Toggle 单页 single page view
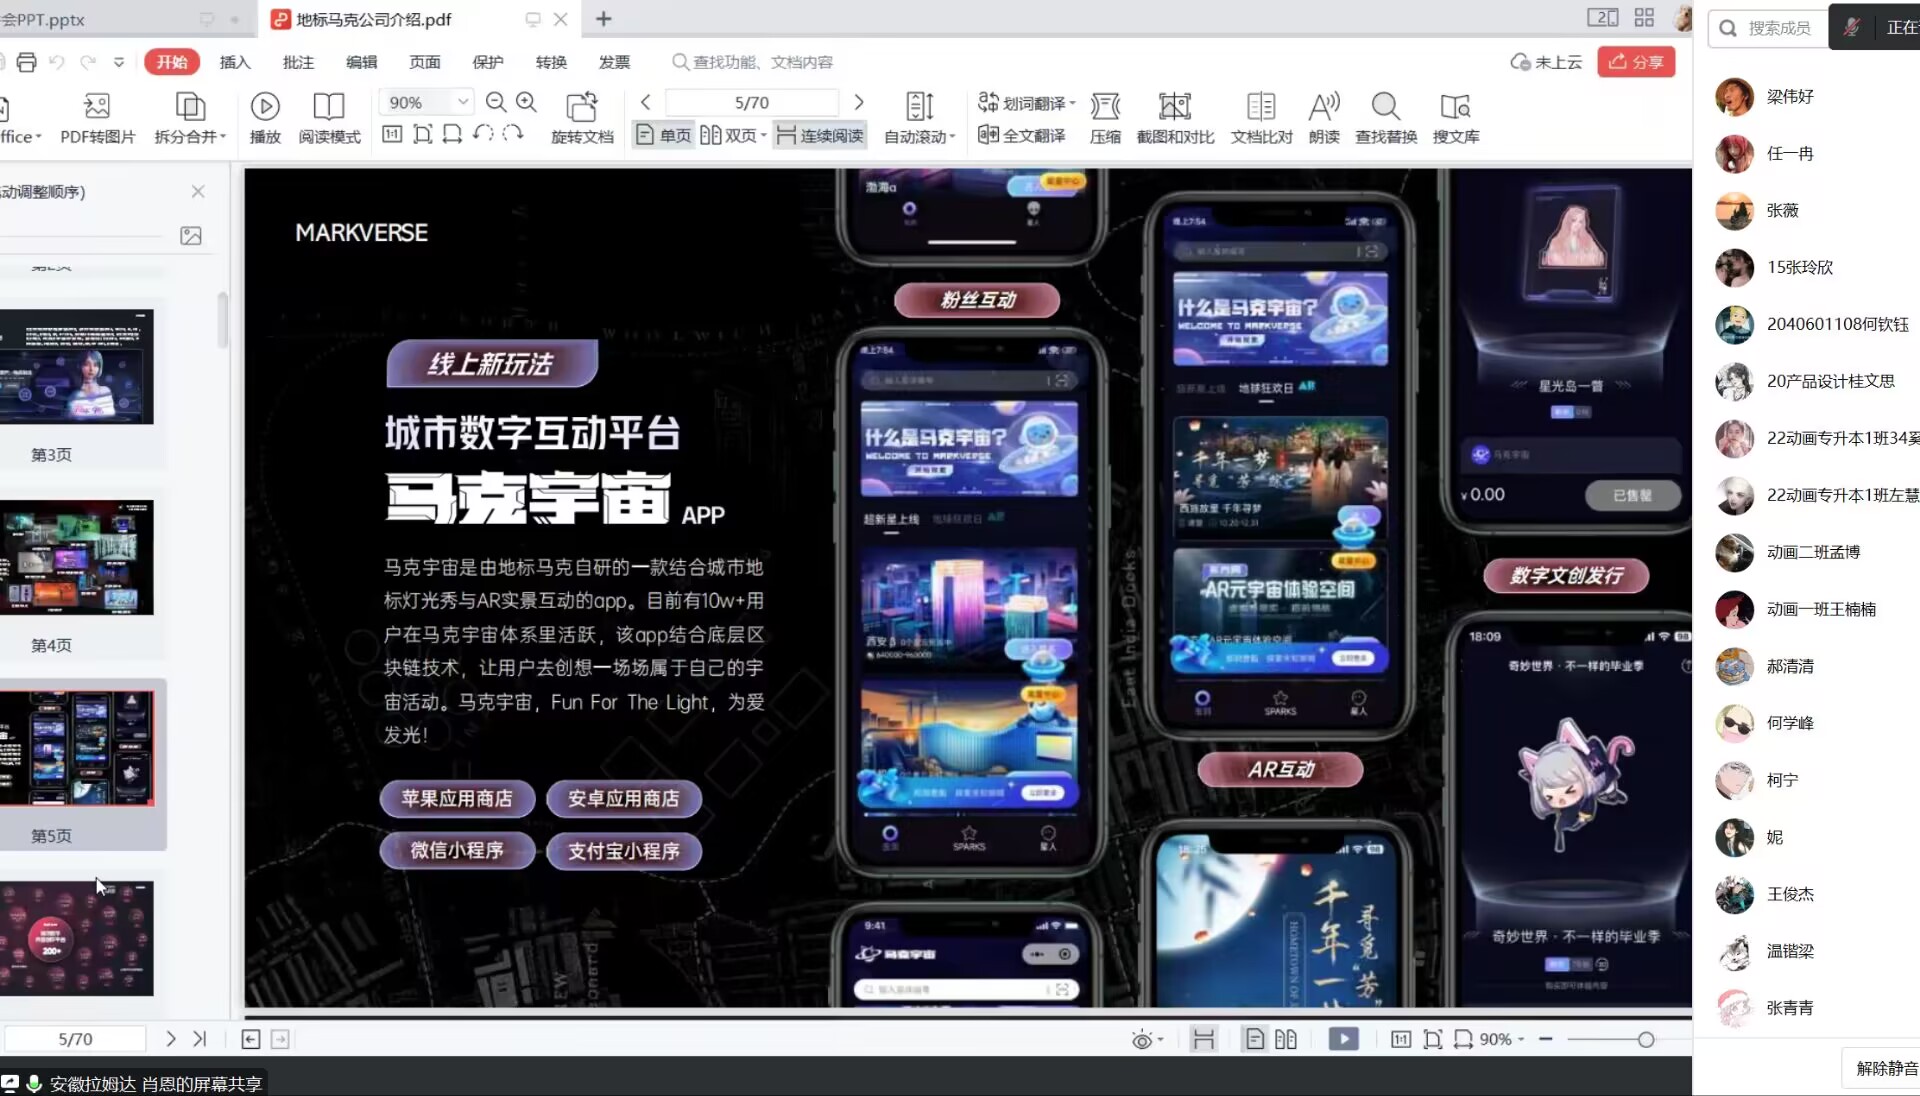The image size is (1920, 1096). tap(664, 135)
